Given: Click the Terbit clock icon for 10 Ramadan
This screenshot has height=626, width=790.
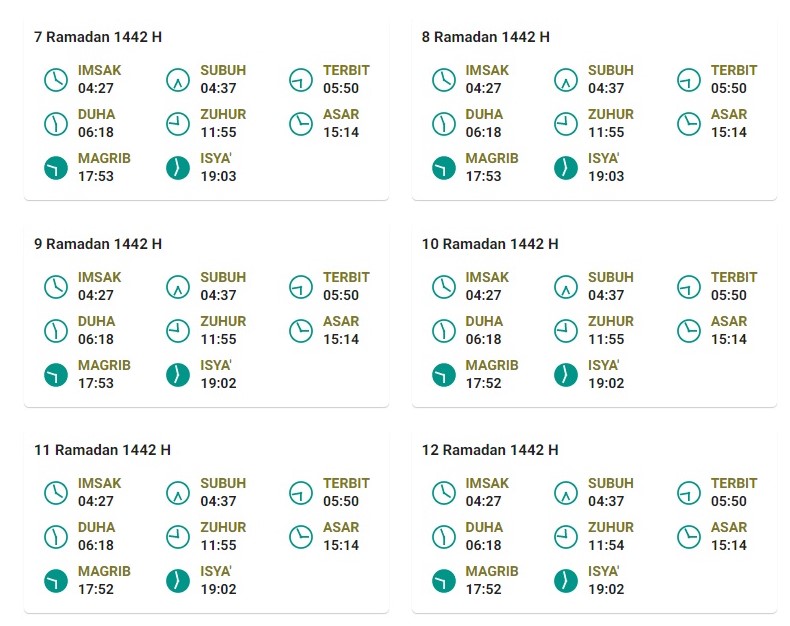Looking at the screenshot, I should pos(689,287).
